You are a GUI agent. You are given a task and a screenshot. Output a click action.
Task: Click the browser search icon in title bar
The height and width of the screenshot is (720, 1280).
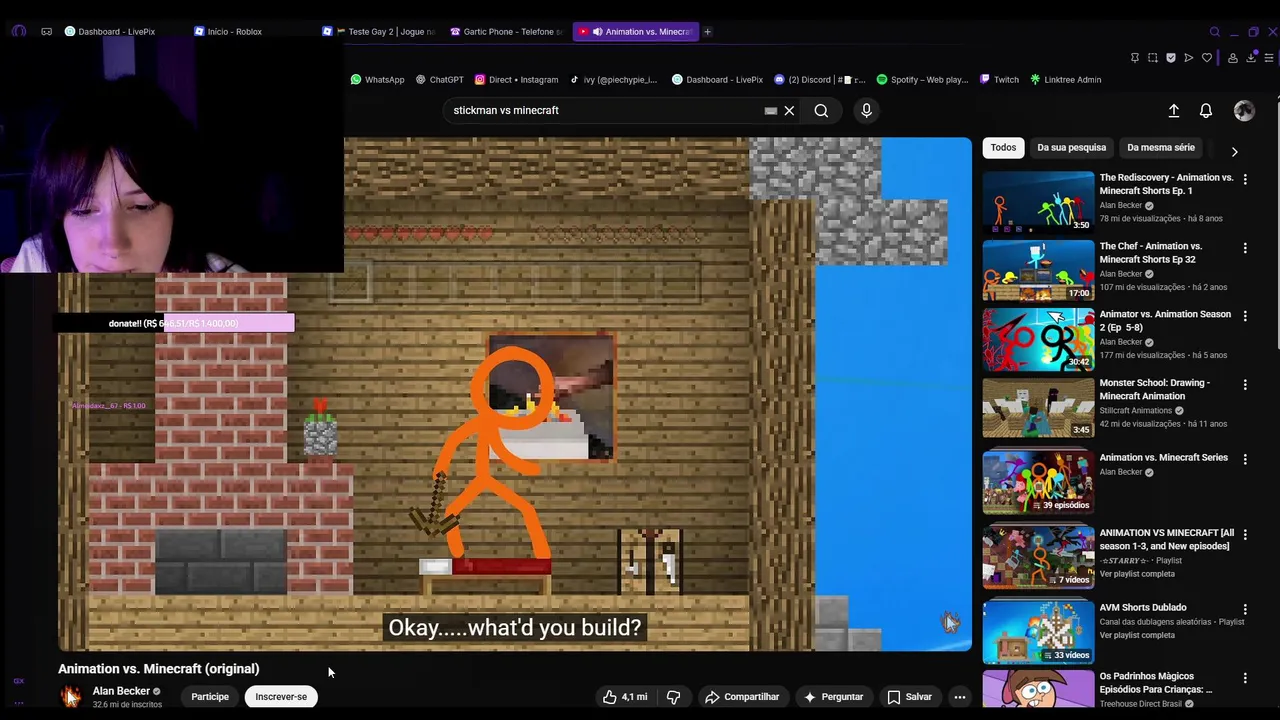point(1215,32)
